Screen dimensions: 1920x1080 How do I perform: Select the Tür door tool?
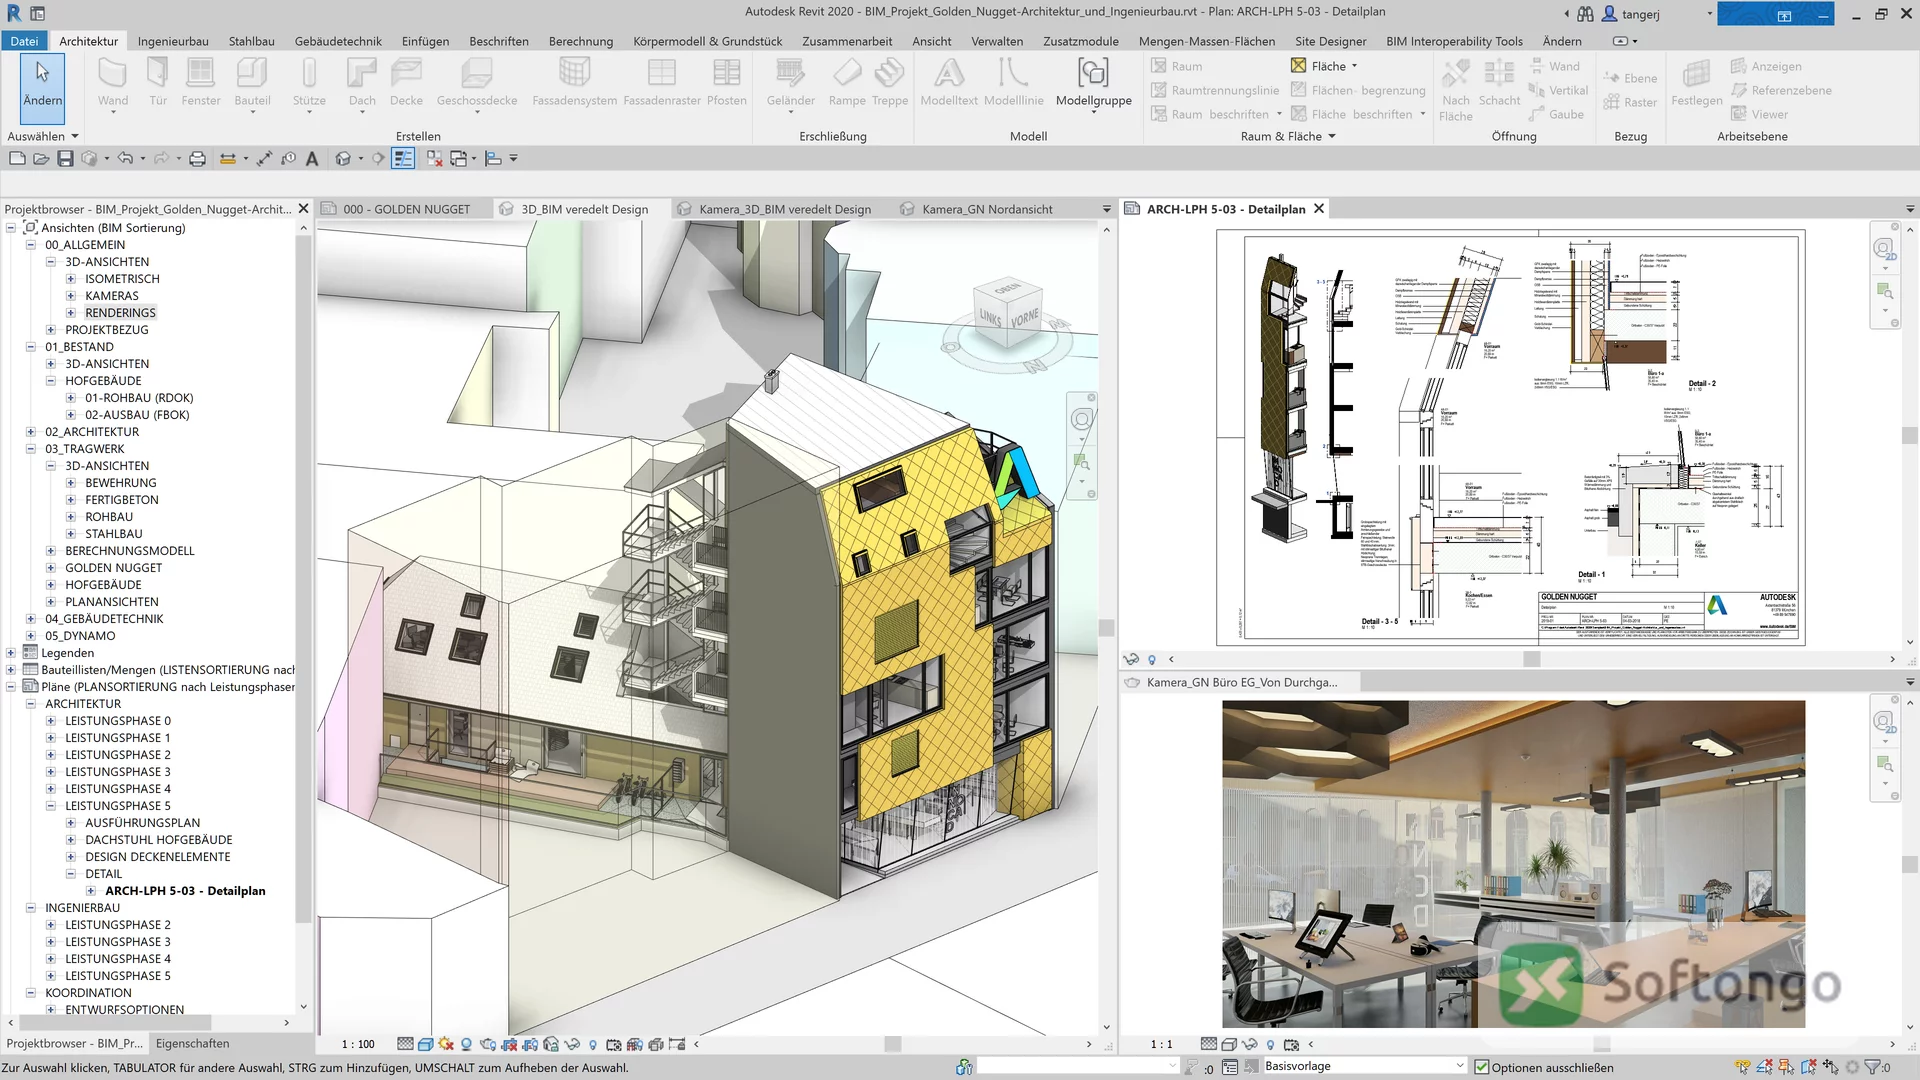(x=158, y=82)
